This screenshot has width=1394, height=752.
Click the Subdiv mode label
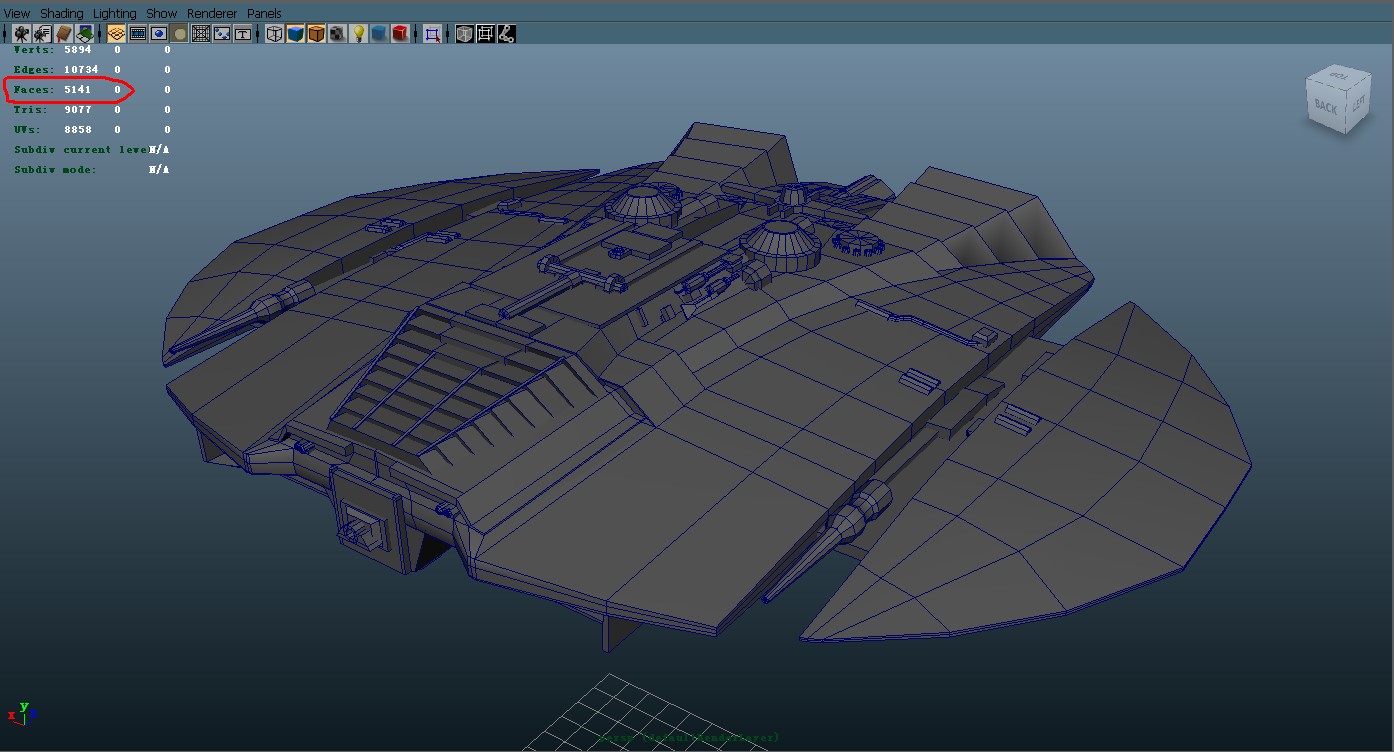coord(56,169)
